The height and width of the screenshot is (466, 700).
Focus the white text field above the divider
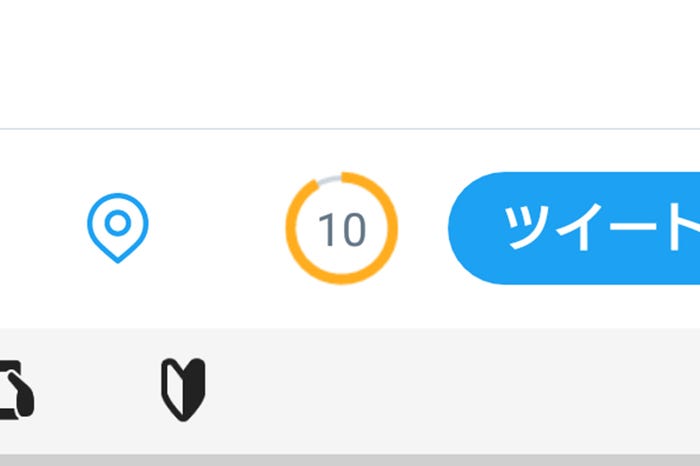(x=350, y=60)
